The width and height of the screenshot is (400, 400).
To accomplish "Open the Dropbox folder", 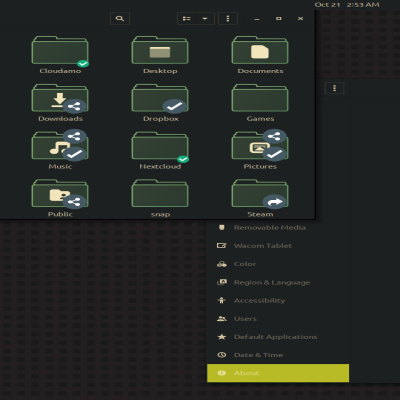I will [160, 98].
